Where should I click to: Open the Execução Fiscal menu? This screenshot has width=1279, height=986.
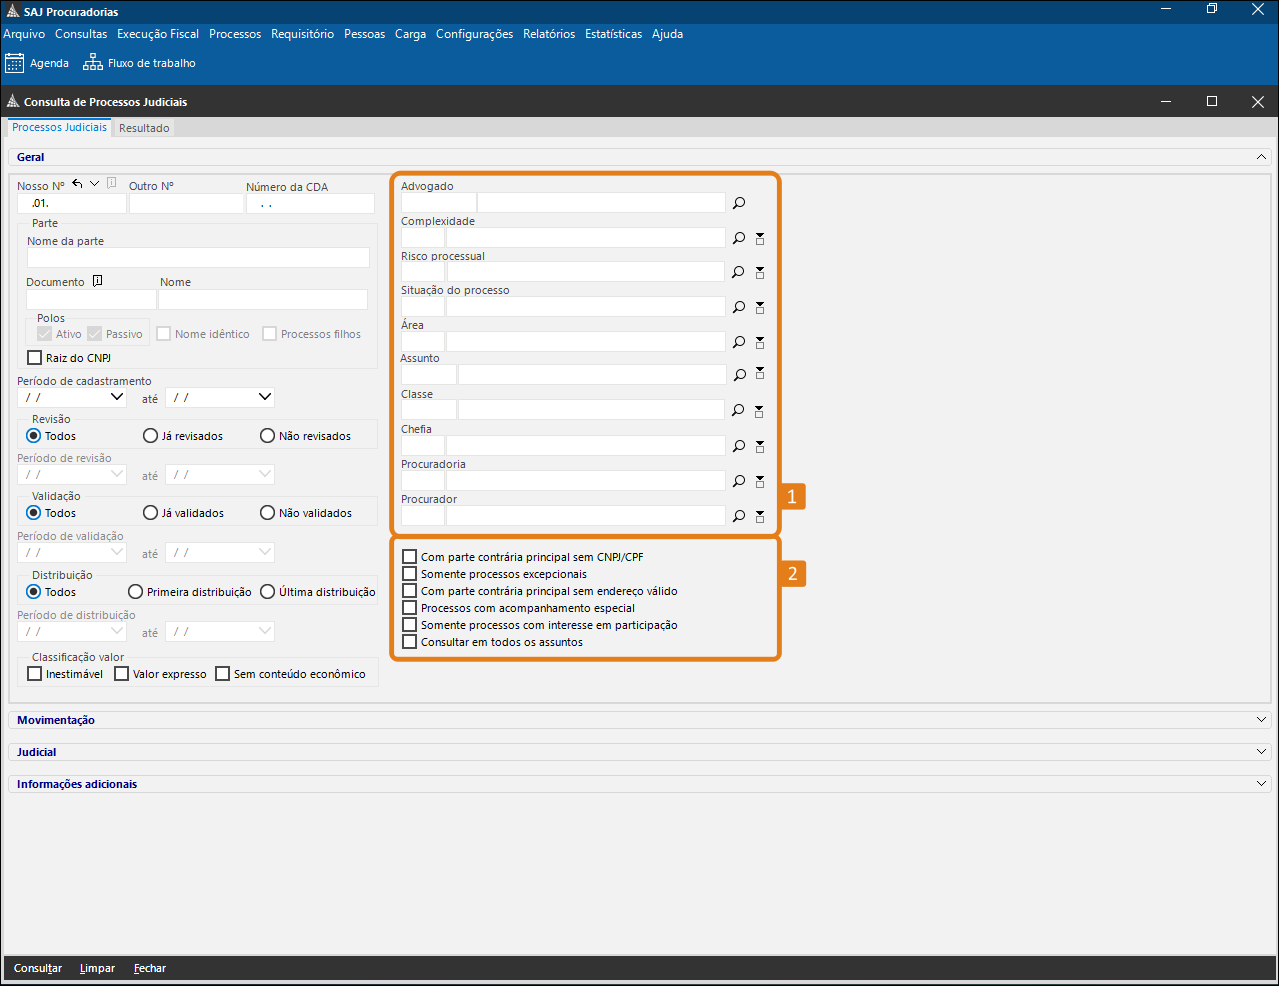[158, 34]
